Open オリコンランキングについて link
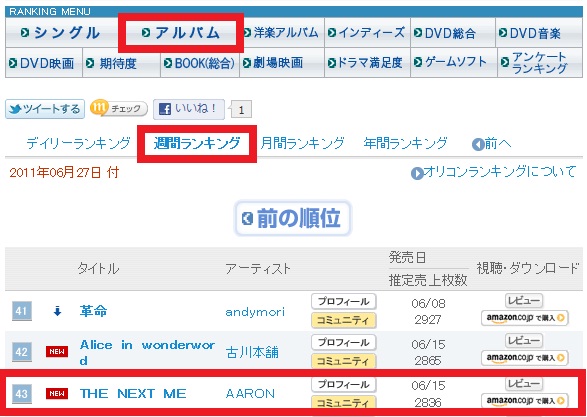The height and width of the screenshot is (417, 587). (493, 172)
